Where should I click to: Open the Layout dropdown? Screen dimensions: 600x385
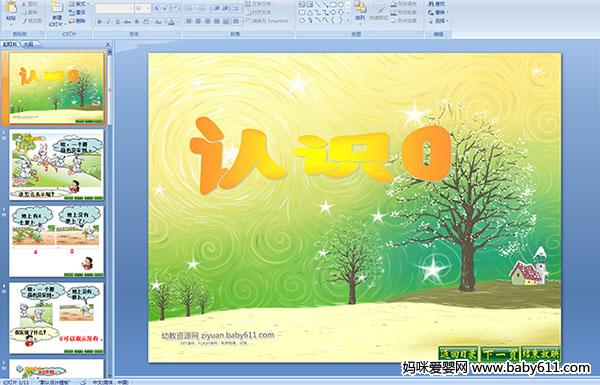click(x=79, y=4)
